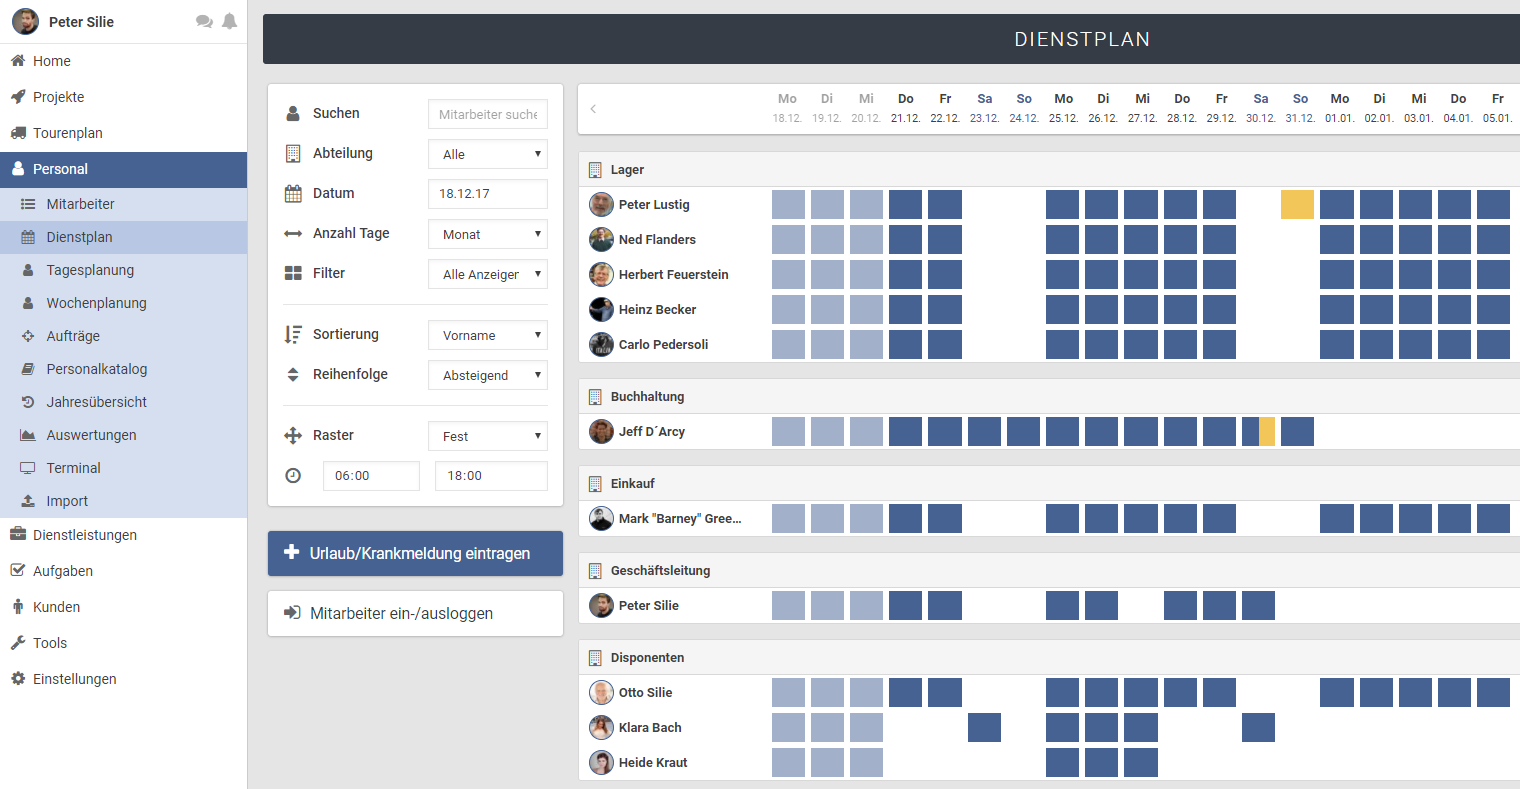Select the Dienstplan submenu item
This screenshot has height=789, width=1520.
point(123,237)
